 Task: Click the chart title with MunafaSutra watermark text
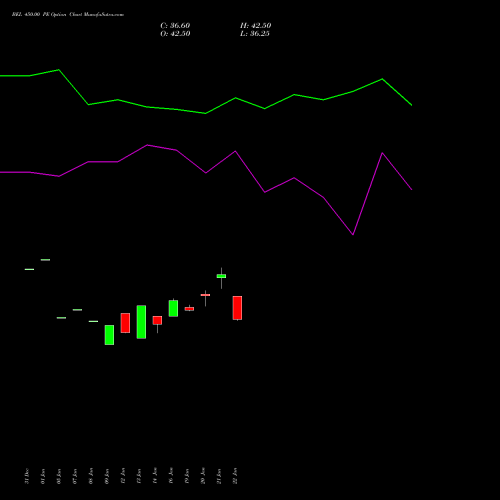pyautogui.click(x=68, y=15)
